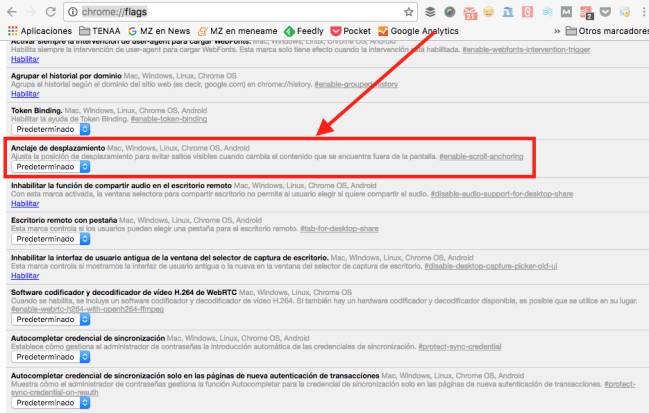Click the chrome://flags address bar
This screenshot has width=649, height=413.
click(x=240, y=12)
